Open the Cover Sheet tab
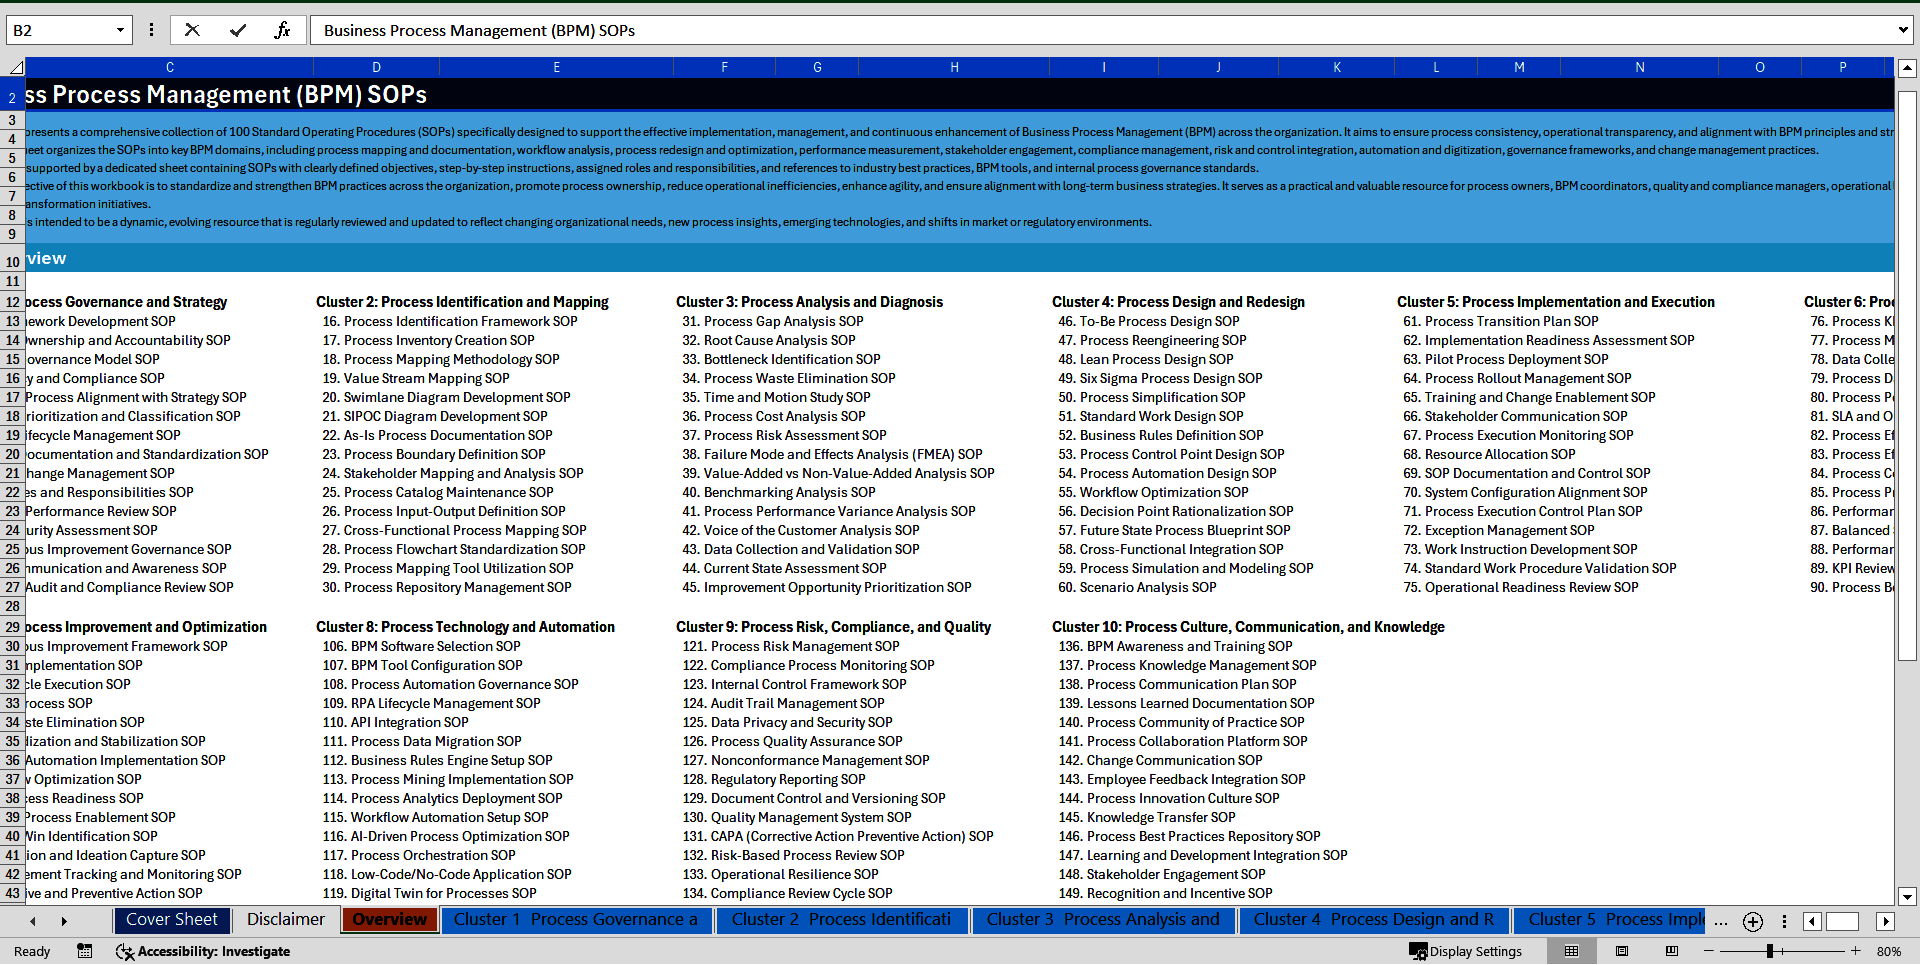This screenshot has height=965, width=1920. [172, 920]
